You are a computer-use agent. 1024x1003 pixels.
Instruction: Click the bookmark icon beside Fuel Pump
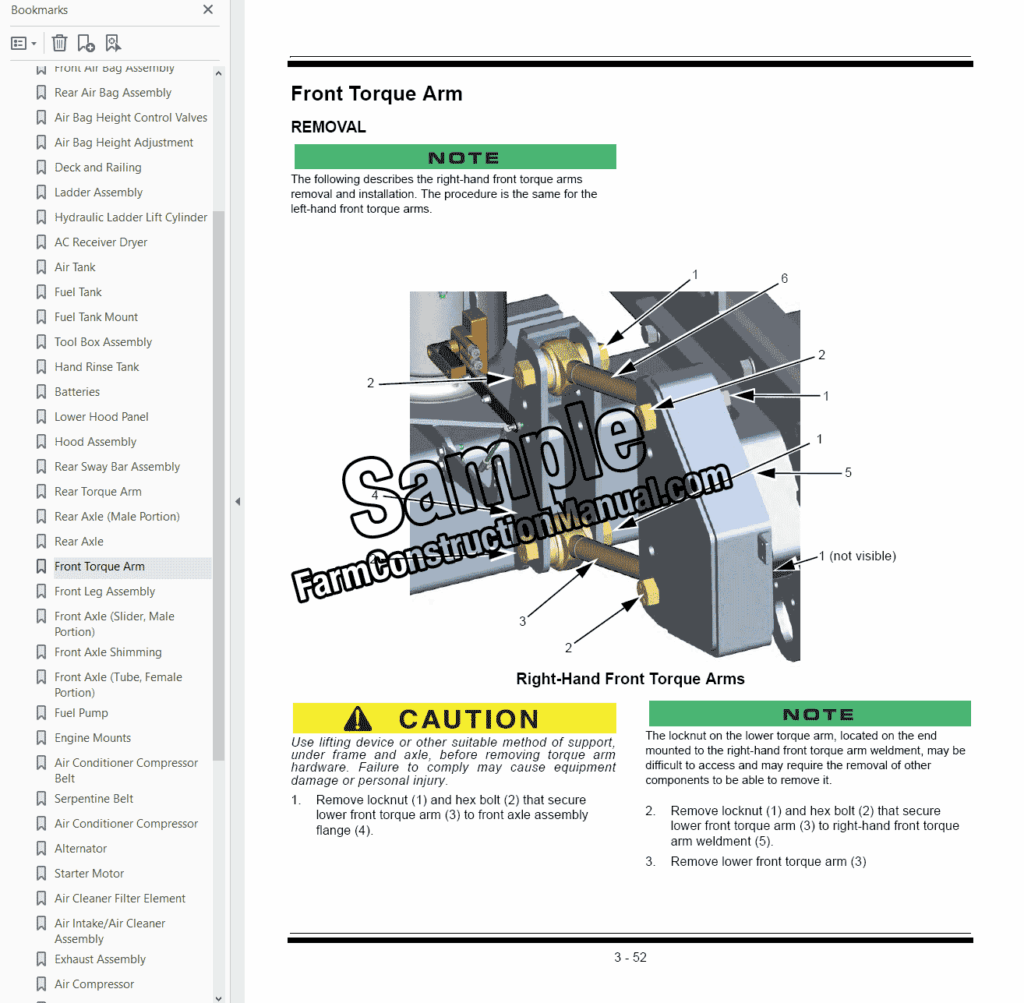tap(41, 712)
